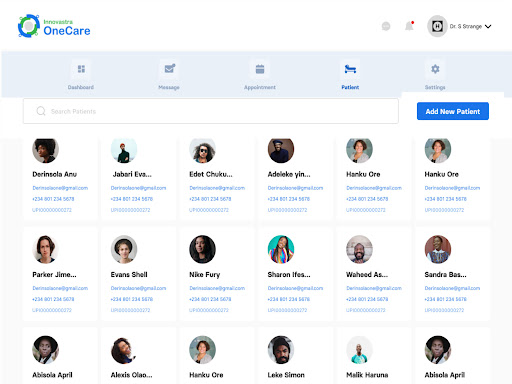The height and width of the screenshot is (384, 512).
Task: Expand the Dr. S Strange dropdown arrow
Action: [488, 26]
